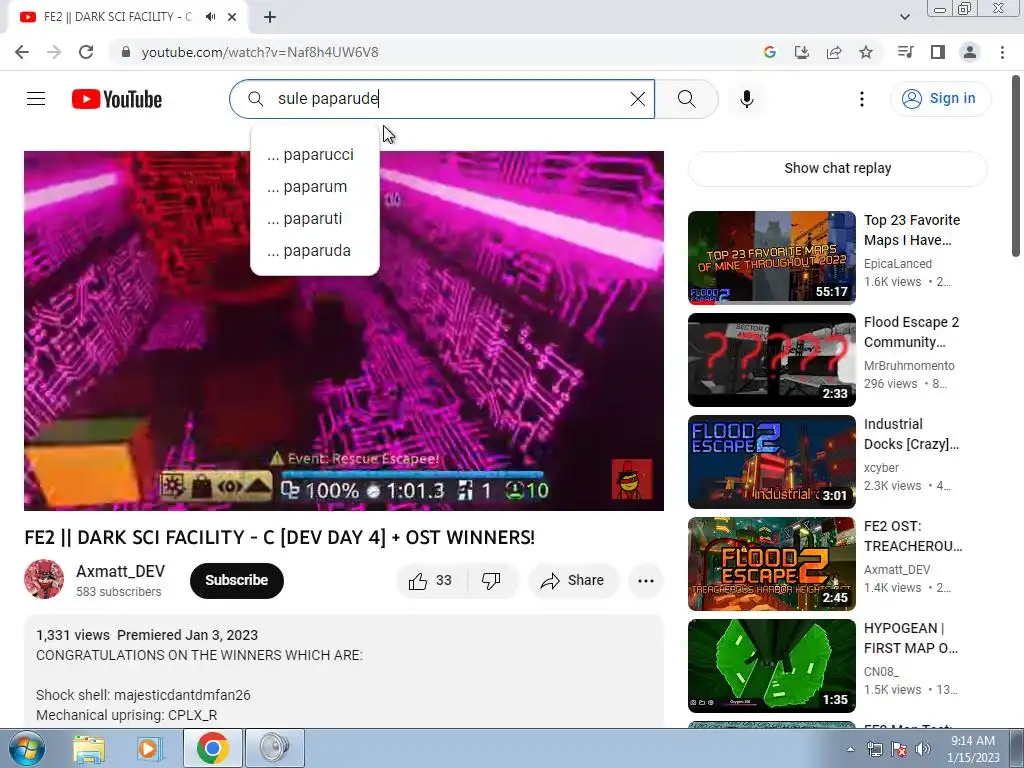Dislike the video with thumbs down

coord(491,581)
